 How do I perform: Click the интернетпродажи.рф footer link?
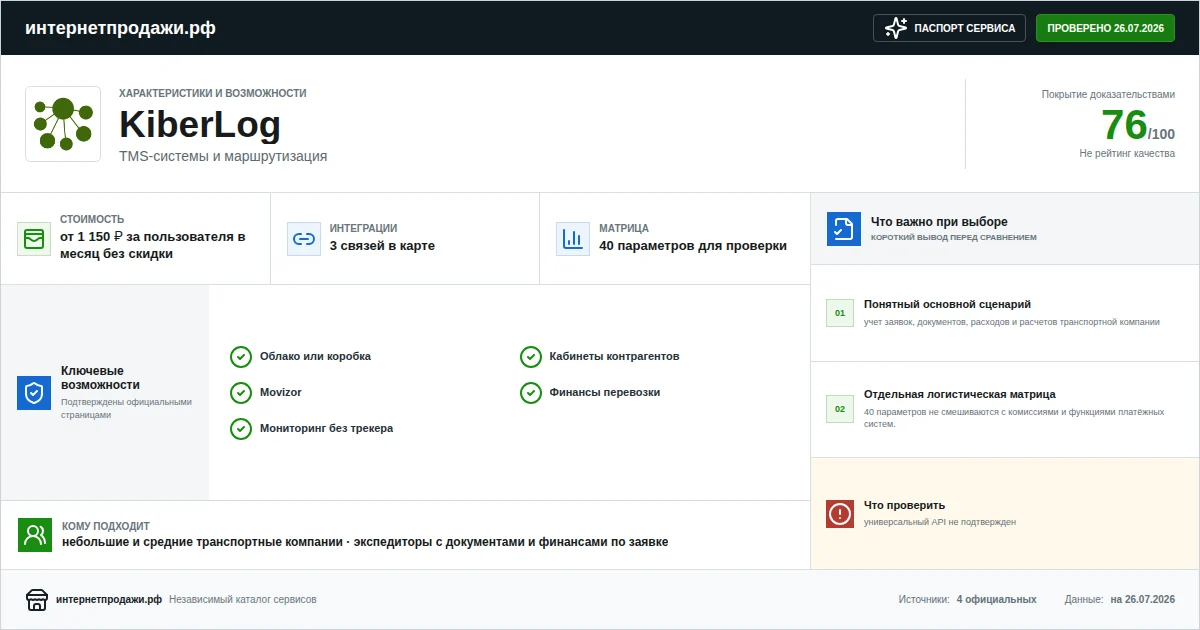point(109,600)
